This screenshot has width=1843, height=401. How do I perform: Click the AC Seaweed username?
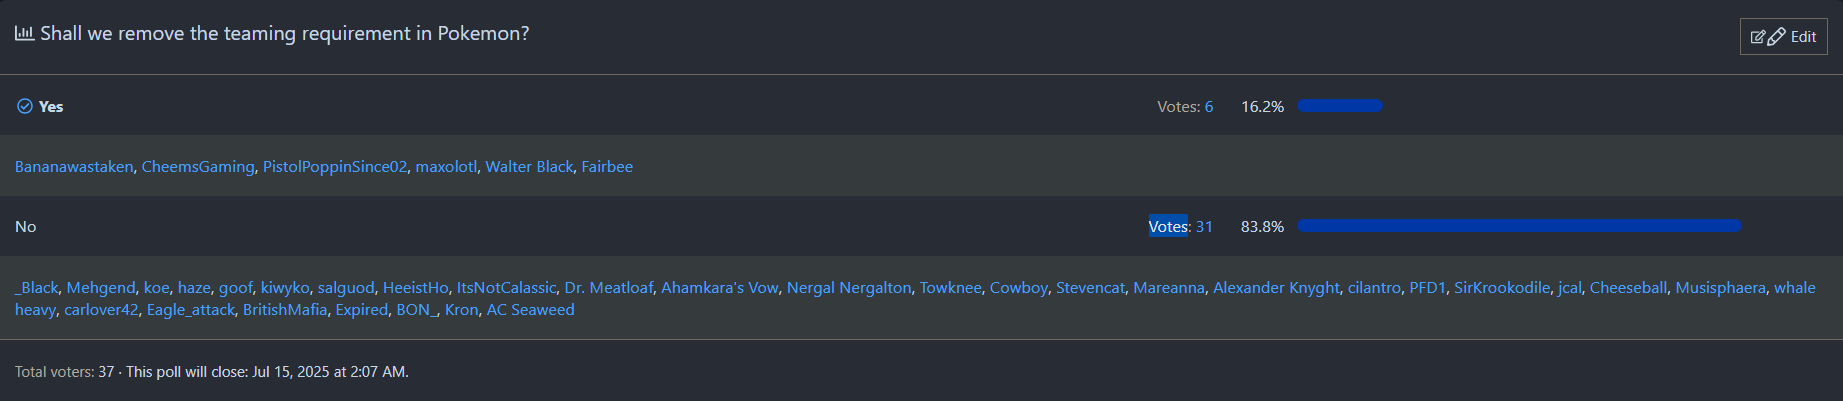click(530, 310)
